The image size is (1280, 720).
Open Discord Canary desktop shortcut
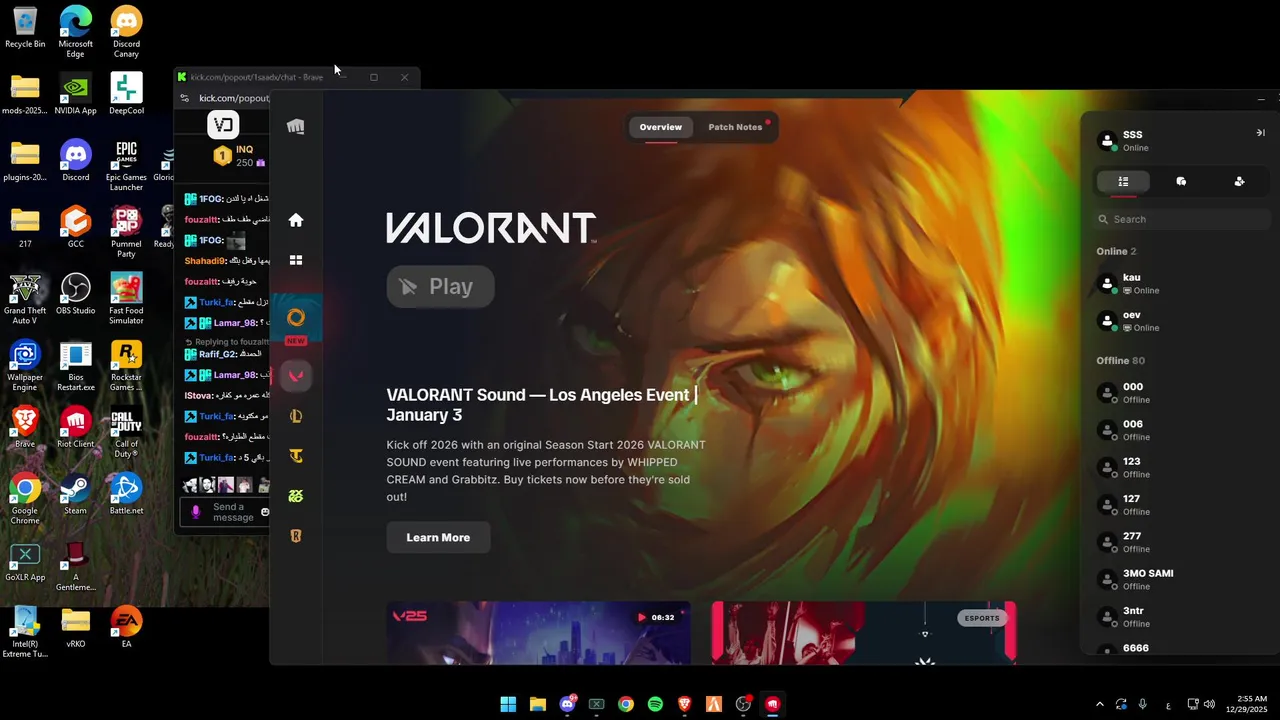point(126,30)
